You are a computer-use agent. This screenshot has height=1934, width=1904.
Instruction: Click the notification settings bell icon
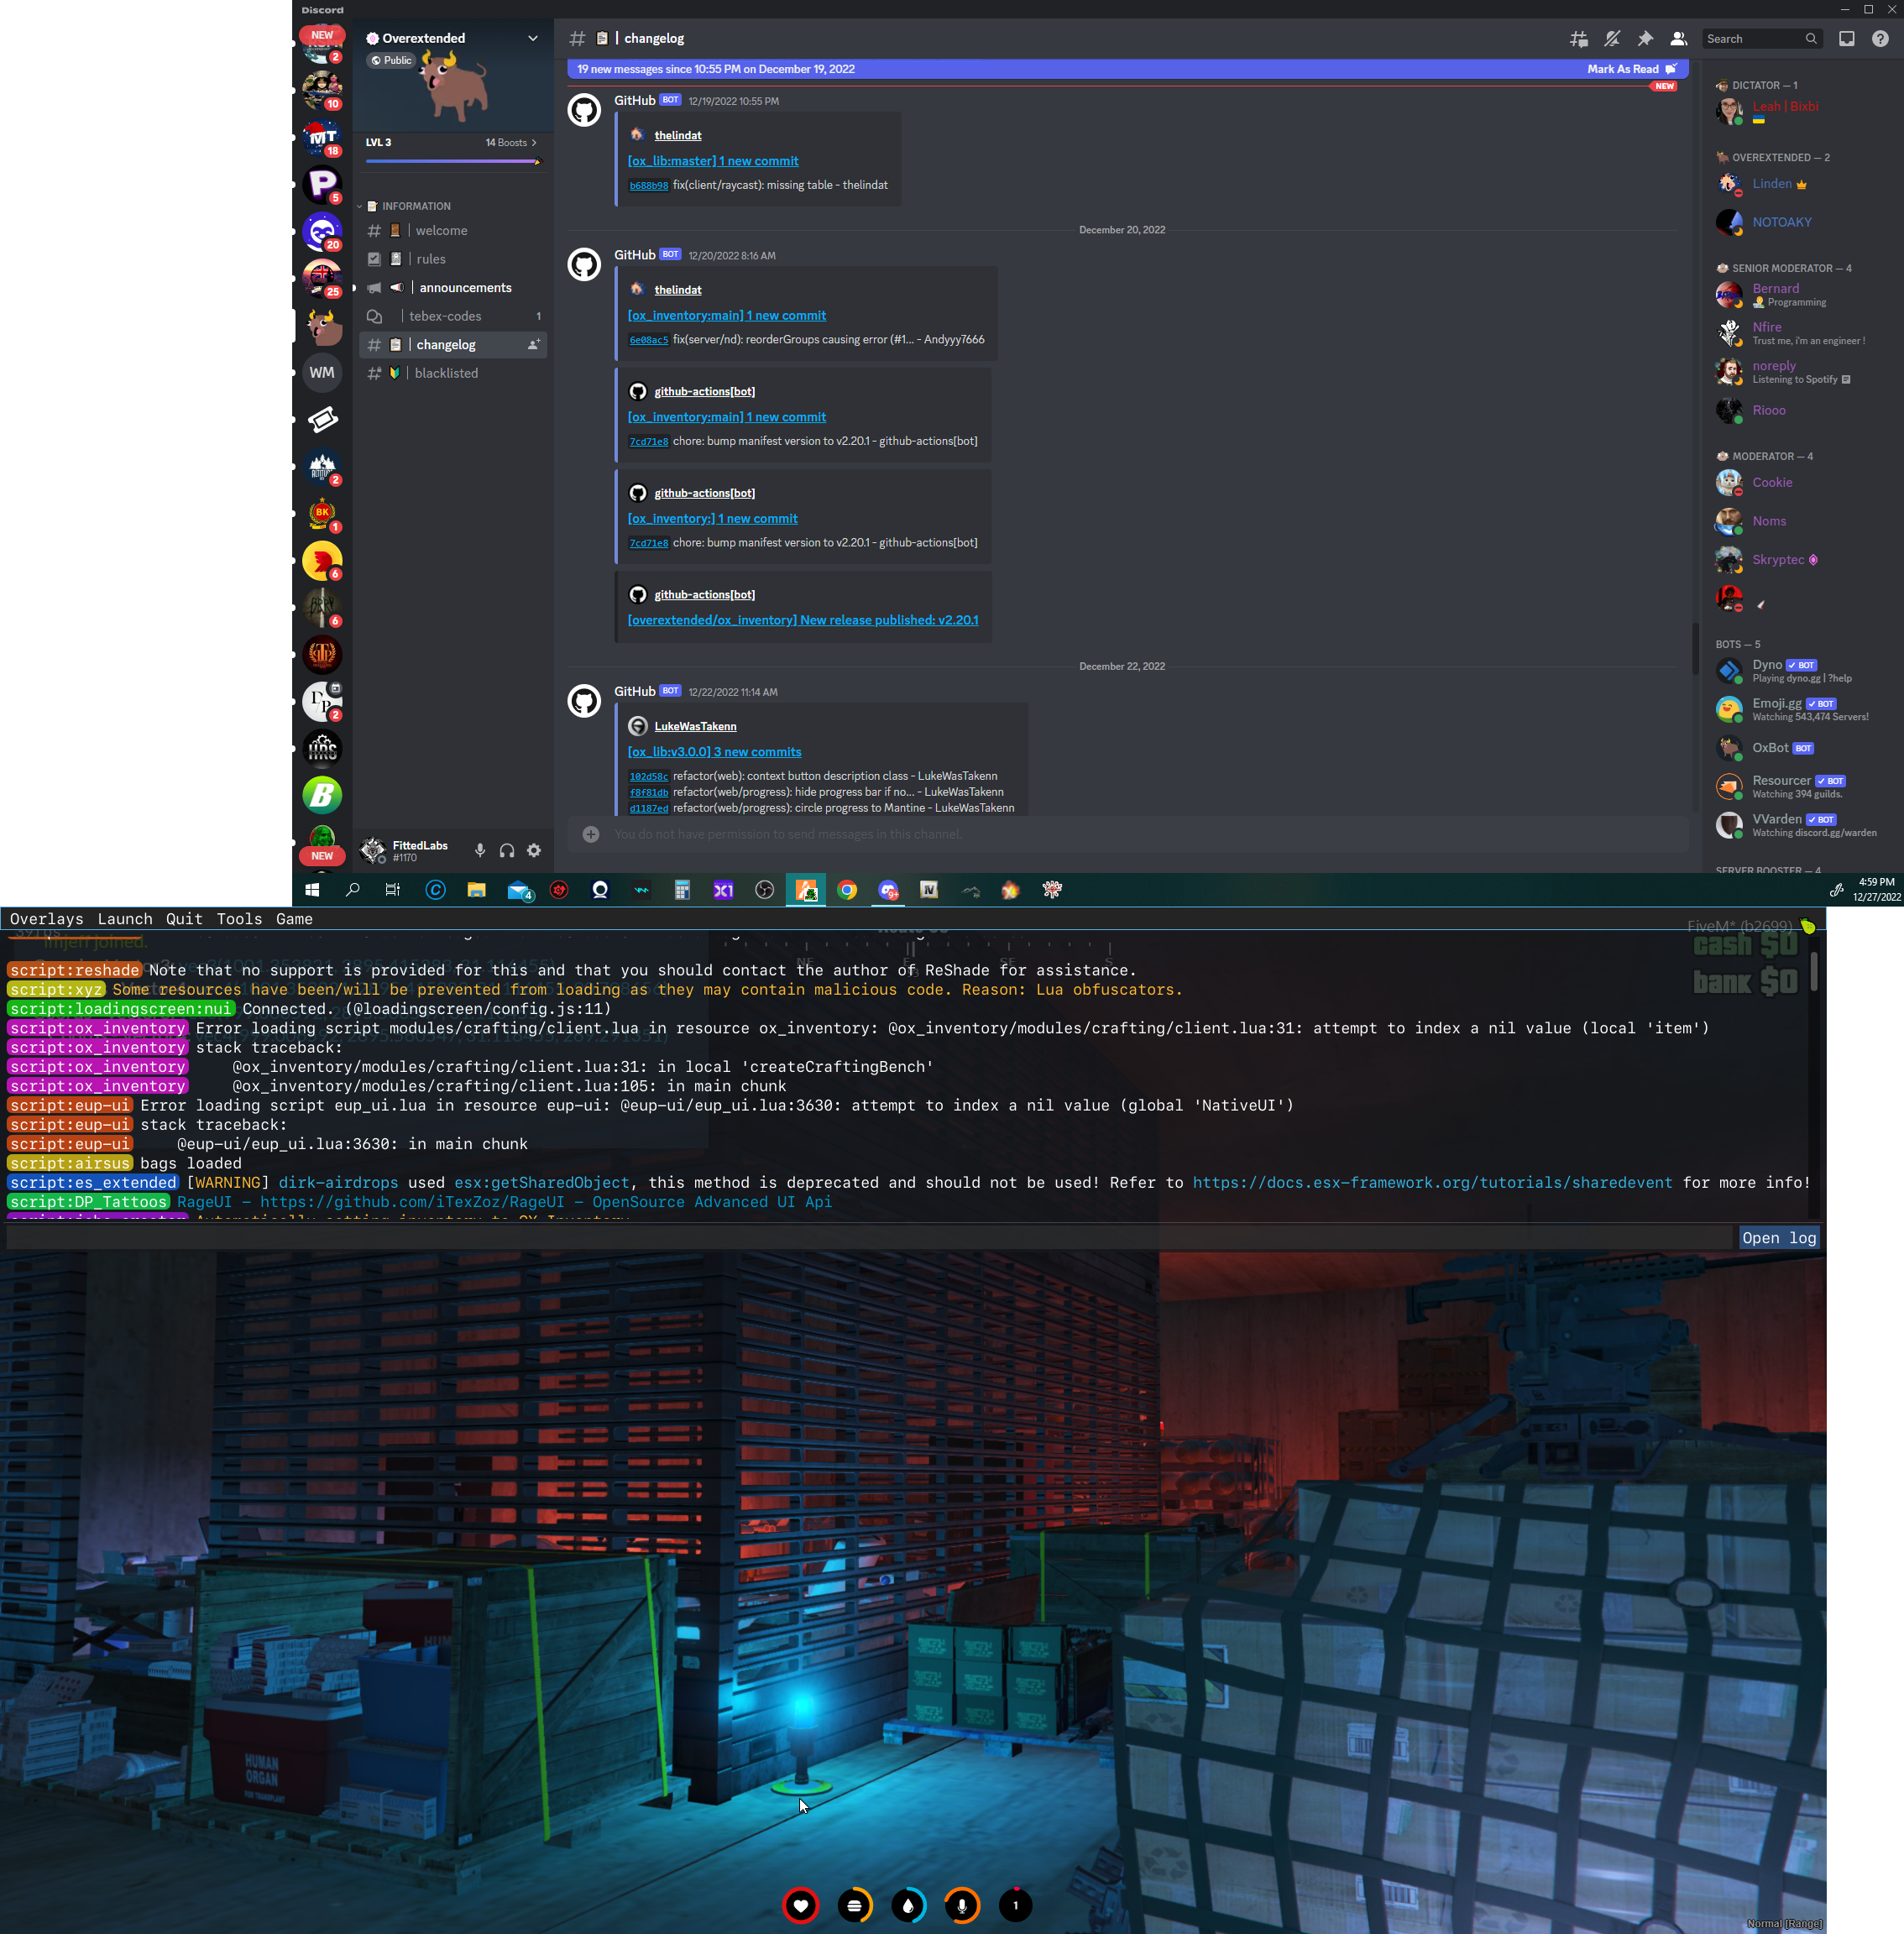point(1612,39)
